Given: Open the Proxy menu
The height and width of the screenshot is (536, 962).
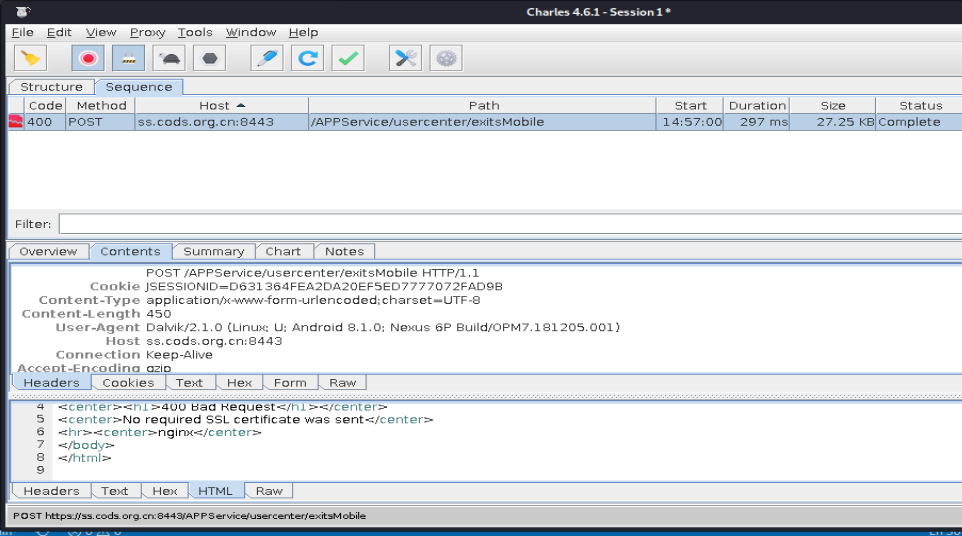Looking at the screenshot, I should [x=147, y=33].
